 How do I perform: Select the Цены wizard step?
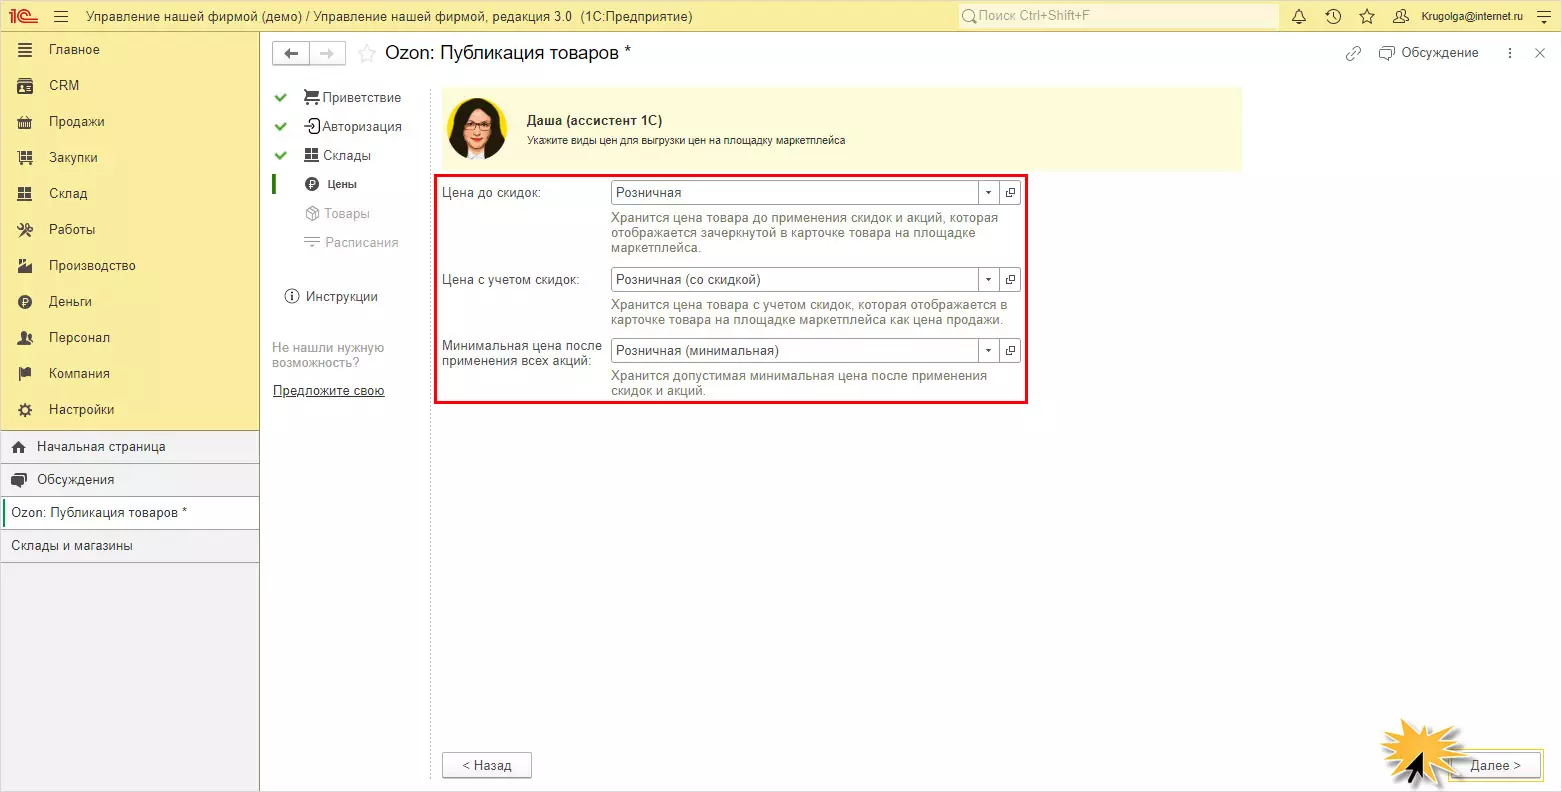(331, 184)
